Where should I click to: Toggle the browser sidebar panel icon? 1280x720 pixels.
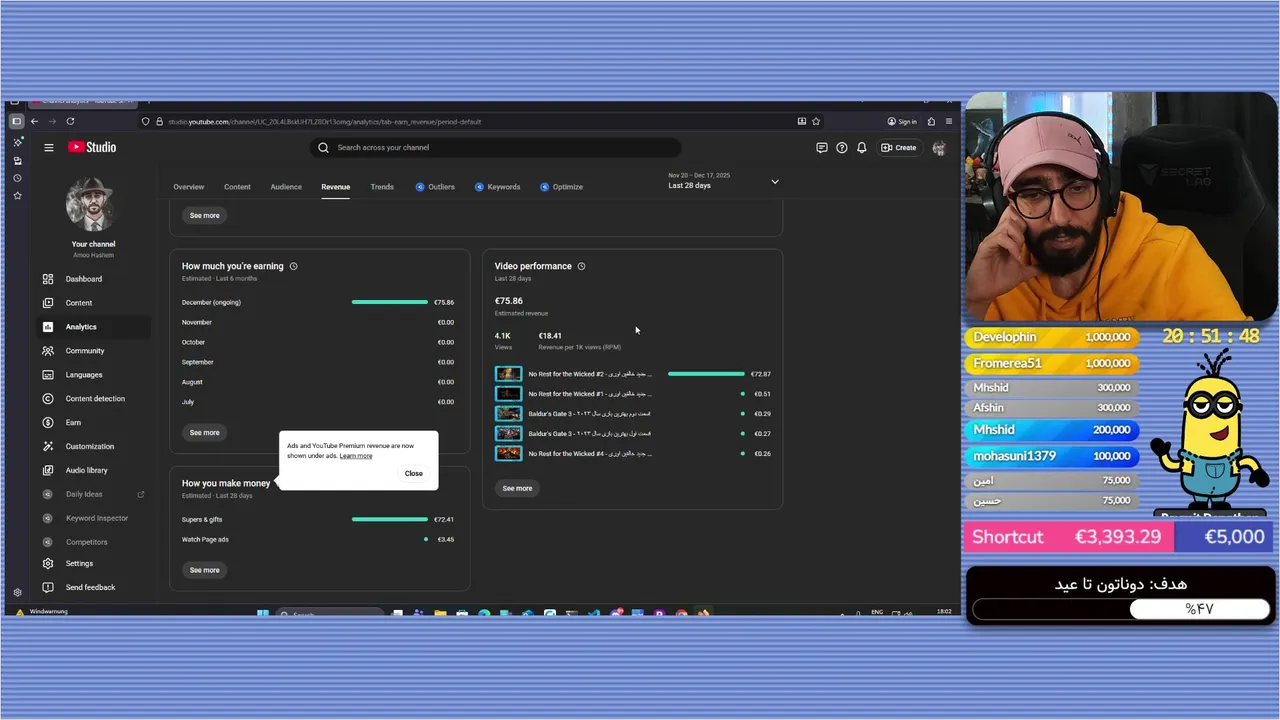(16, 121)
